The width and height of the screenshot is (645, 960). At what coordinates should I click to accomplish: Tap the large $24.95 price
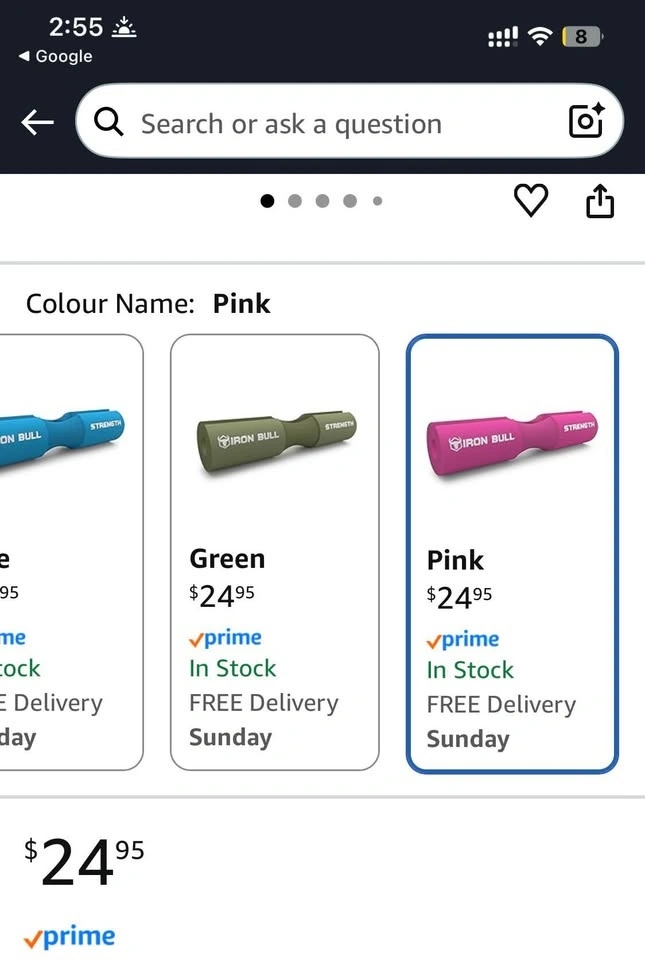(85, 862)
